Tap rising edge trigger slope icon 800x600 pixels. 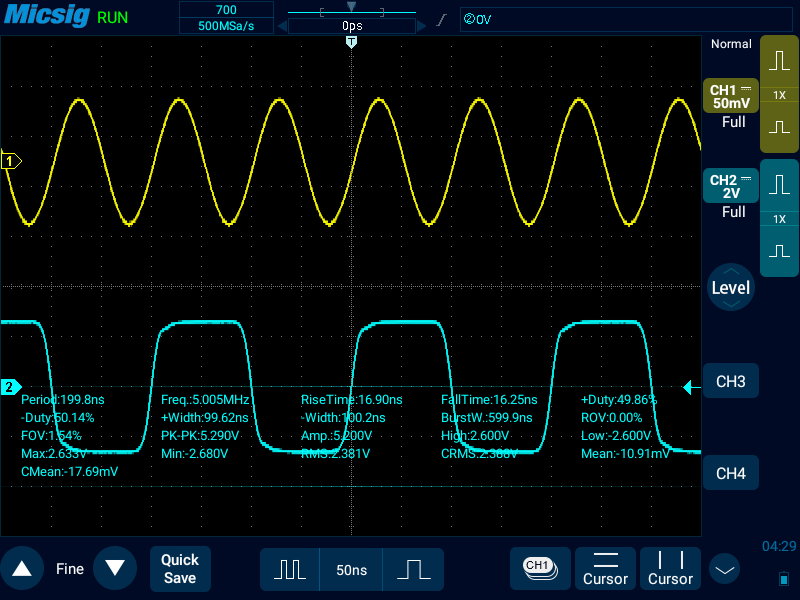pyautogui.click(x=442, y=20)
